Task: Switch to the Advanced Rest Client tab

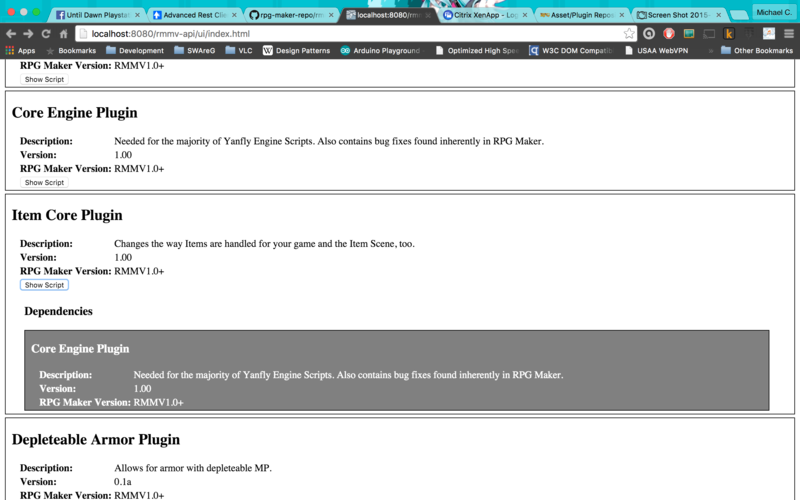Action: (193, 16)
